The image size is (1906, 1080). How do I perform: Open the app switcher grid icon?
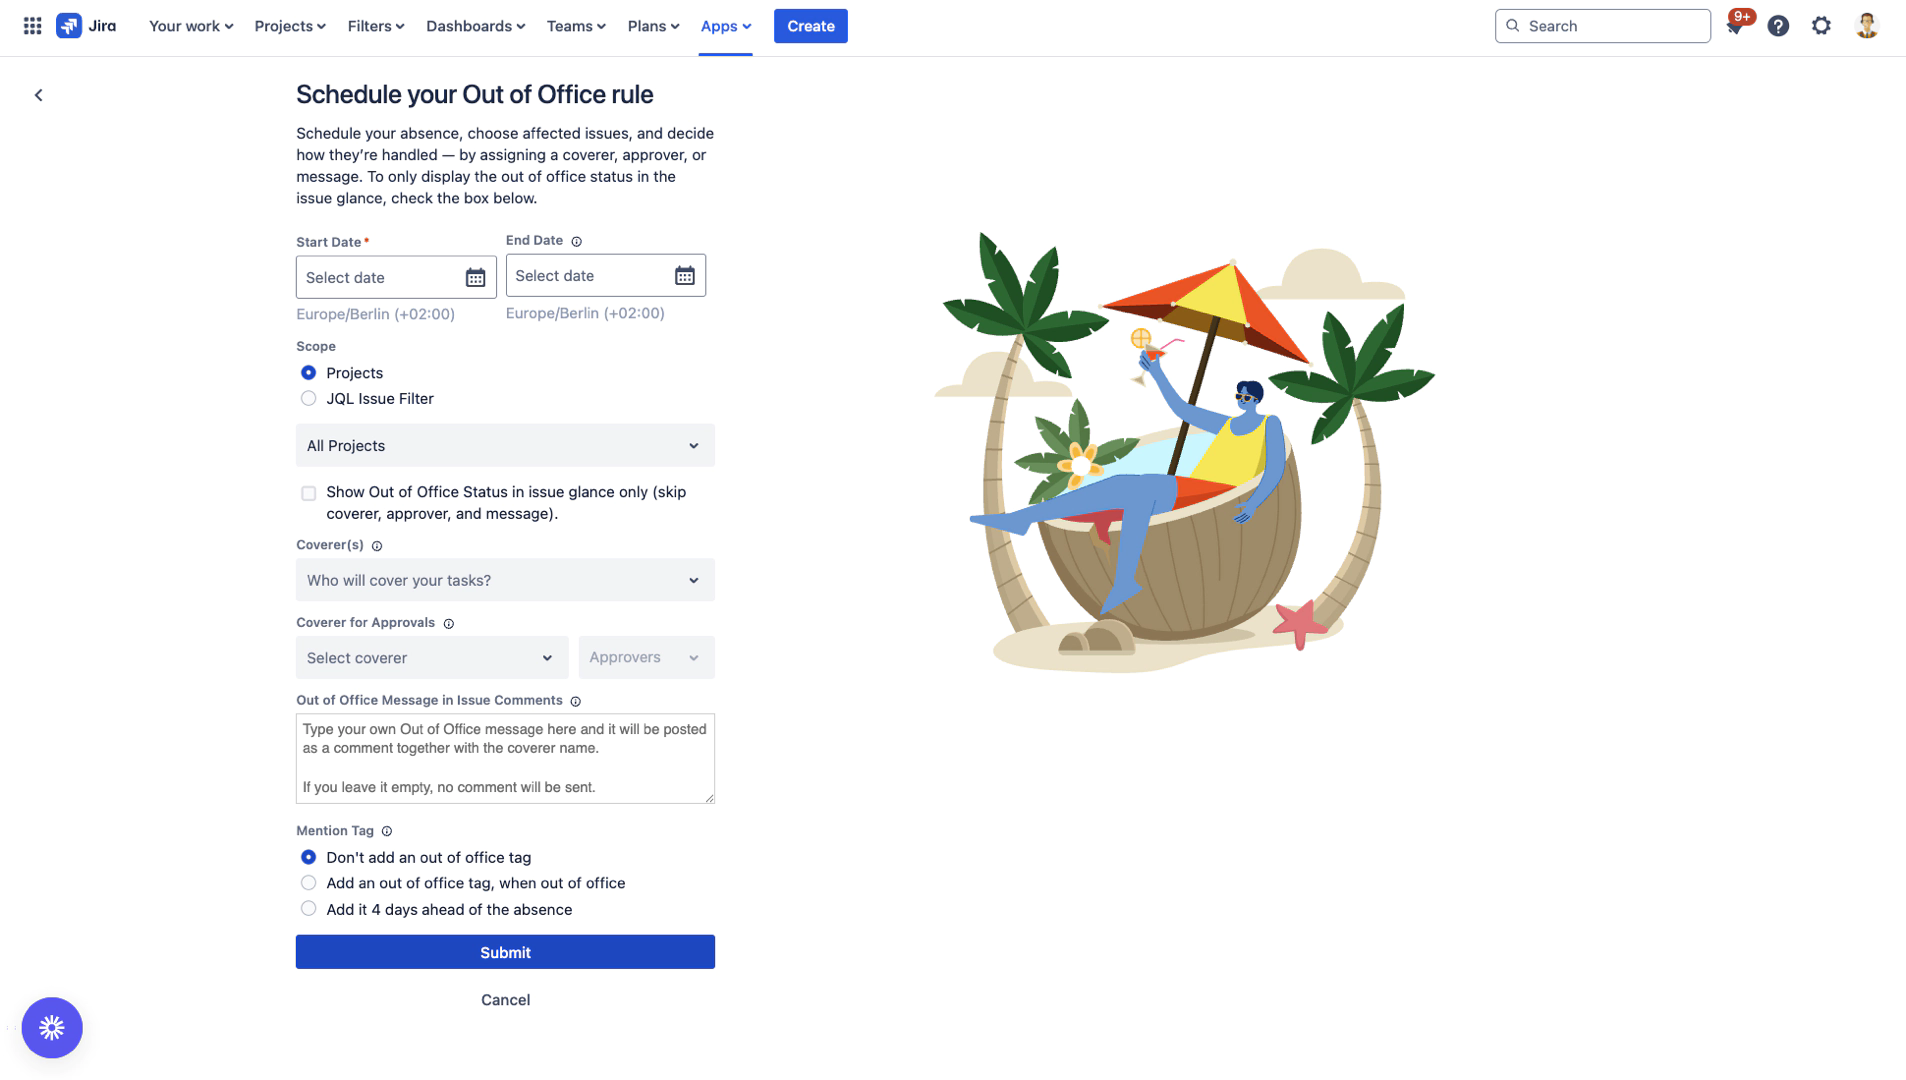point(32,26)
